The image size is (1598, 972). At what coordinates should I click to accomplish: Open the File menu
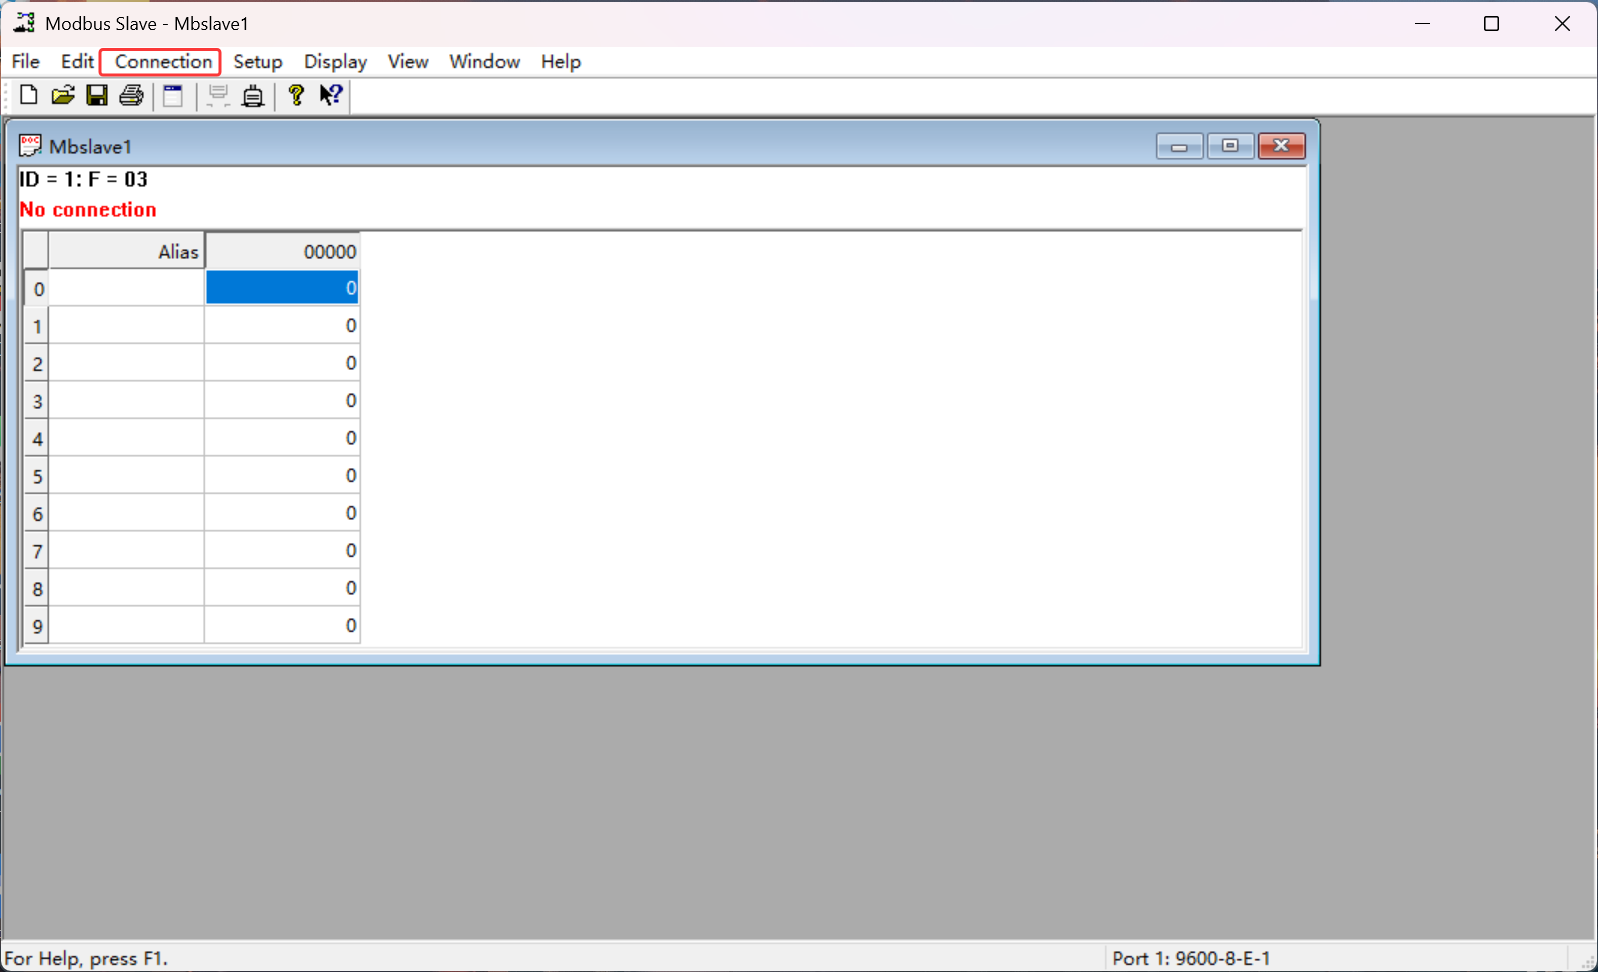(x=26, y=62)
